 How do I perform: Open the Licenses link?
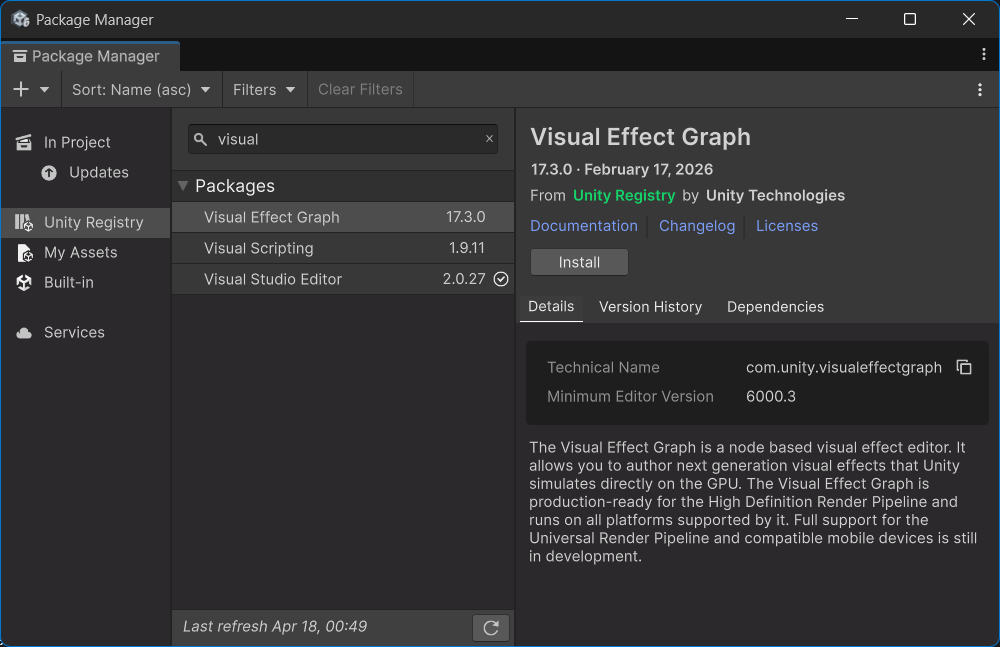coord(786,226)
